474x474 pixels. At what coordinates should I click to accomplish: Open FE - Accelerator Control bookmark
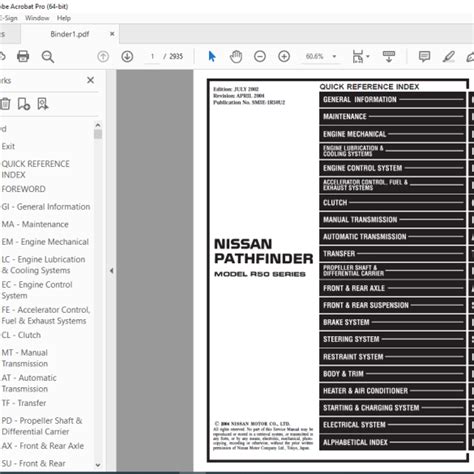pyautogui.click(x=46, y=315)
